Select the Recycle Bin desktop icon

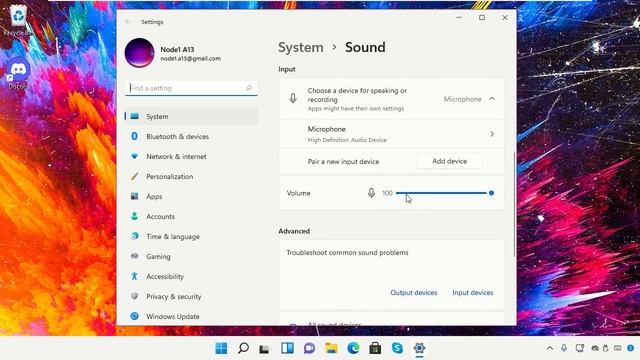(x=18, y=20)
